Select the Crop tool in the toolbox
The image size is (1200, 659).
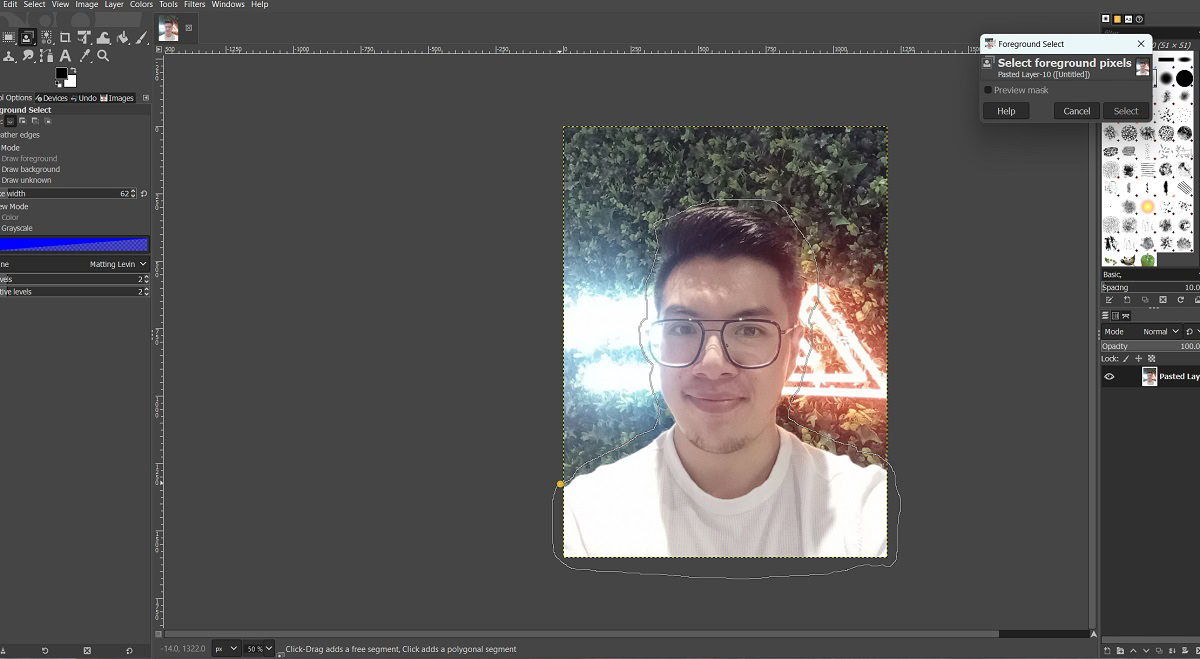click(x=65, y=38)
